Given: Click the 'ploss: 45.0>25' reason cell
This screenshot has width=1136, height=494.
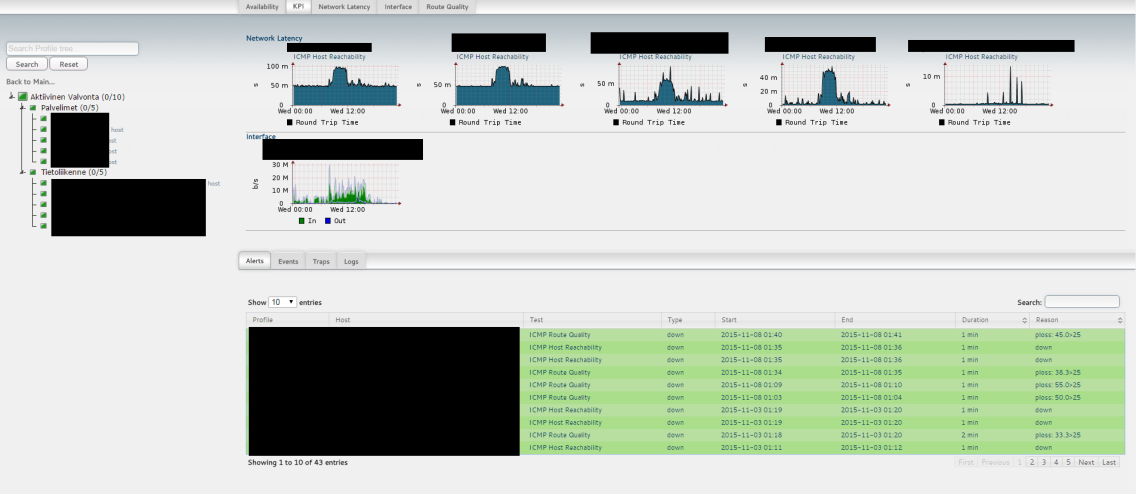Looking at the screenshot, I should (x=1058, y=335).
